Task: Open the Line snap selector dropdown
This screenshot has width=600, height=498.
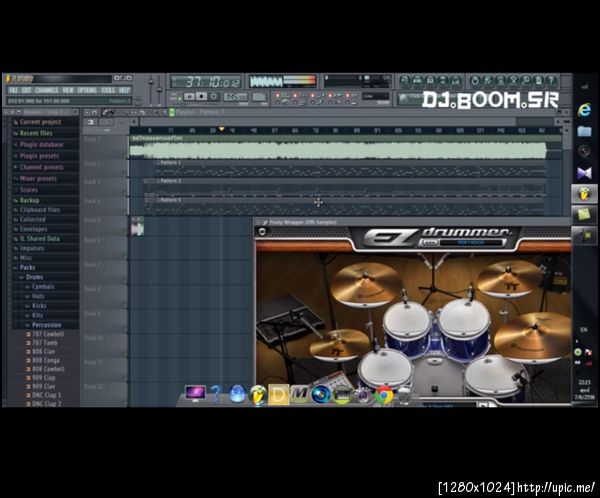Action: click(376, 96)
